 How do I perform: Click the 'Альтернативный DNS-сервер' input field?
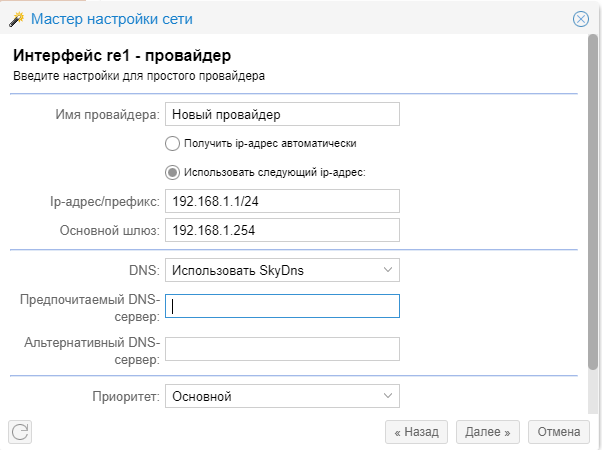click(282, 349)
